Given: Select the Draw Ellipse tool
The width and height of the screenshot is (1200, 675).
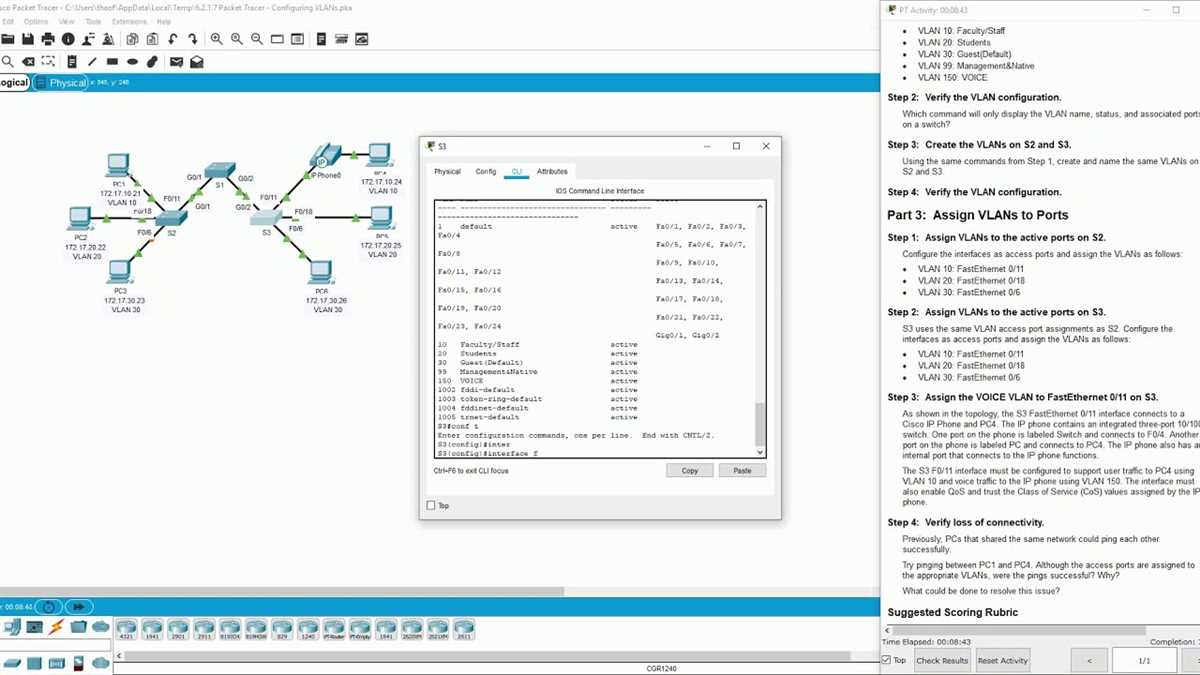Looking at the screenshot, I should point(132,62).
